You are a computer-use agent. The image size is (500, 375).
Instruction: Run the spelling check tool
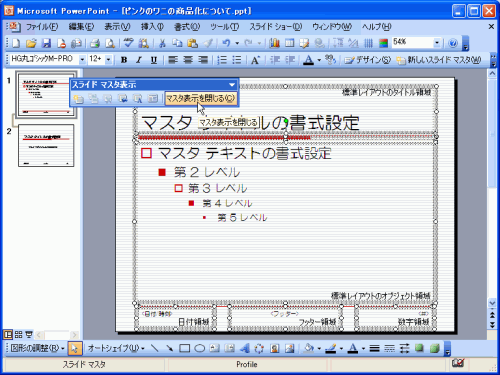tap(128, 43)
